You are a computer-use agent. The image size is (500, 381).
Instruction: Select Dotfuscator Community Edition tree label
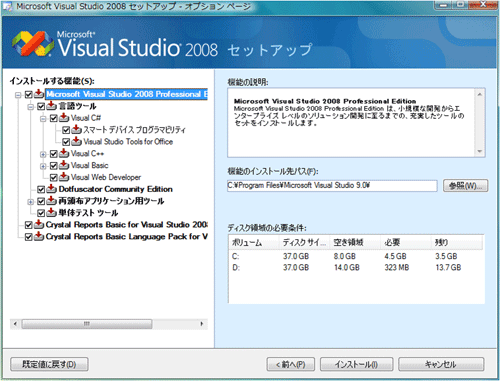115,189
